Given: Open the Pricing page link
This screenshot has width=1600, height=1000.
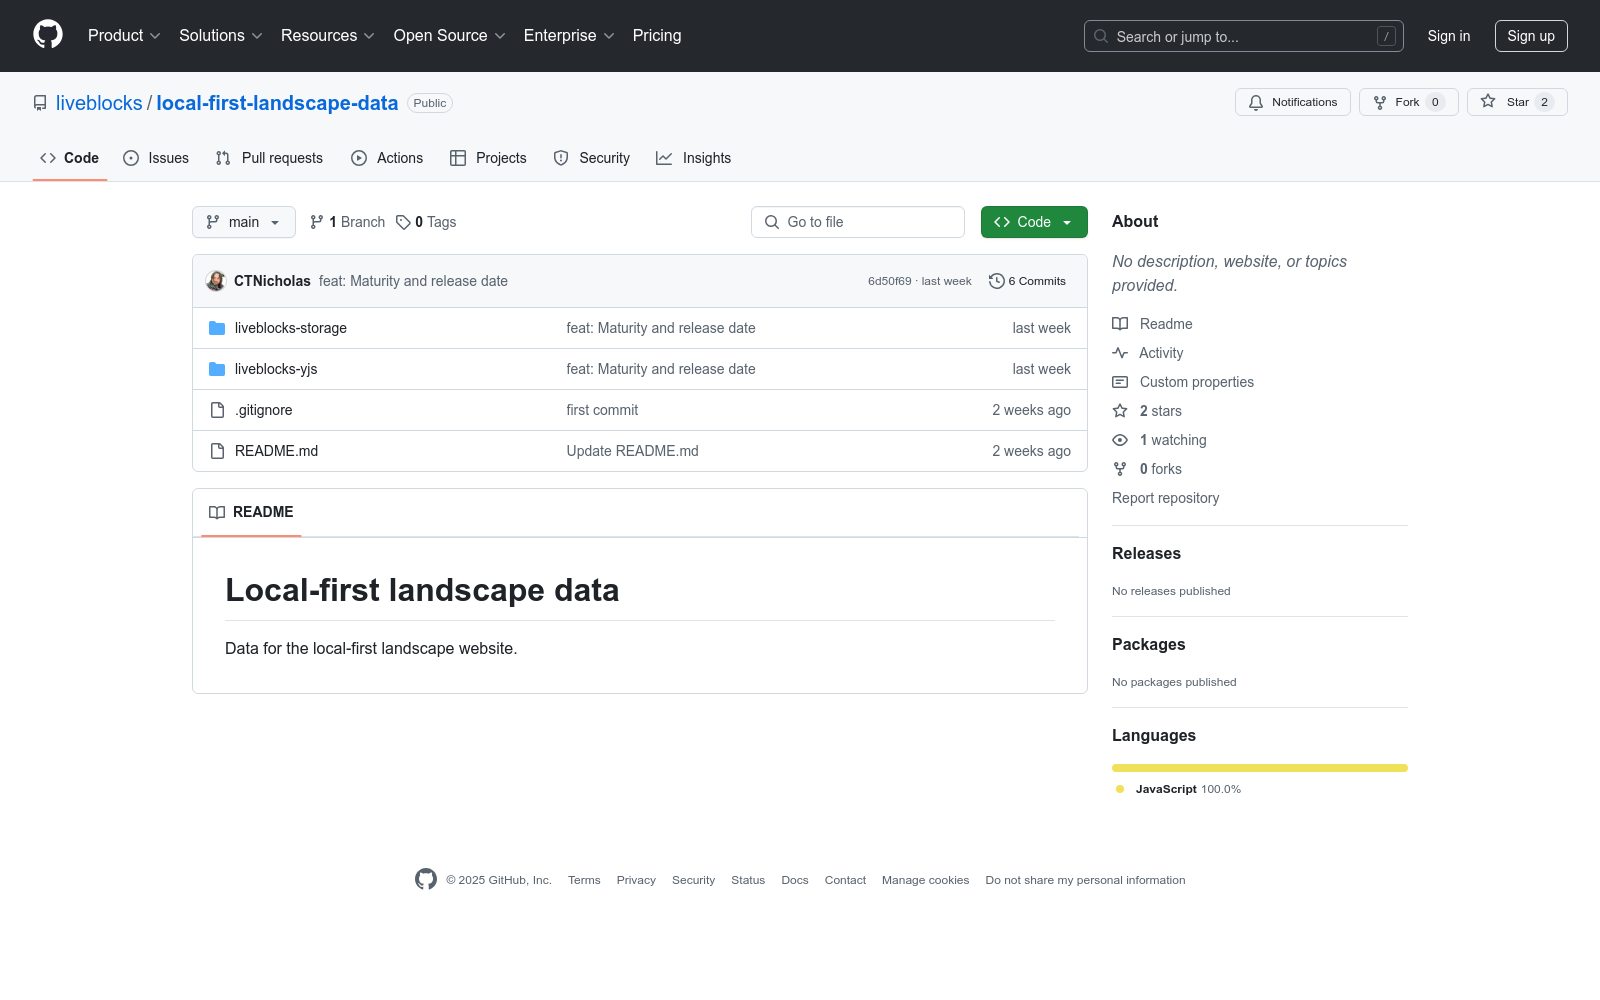Looking at the screenshot, I should point(657,36).
